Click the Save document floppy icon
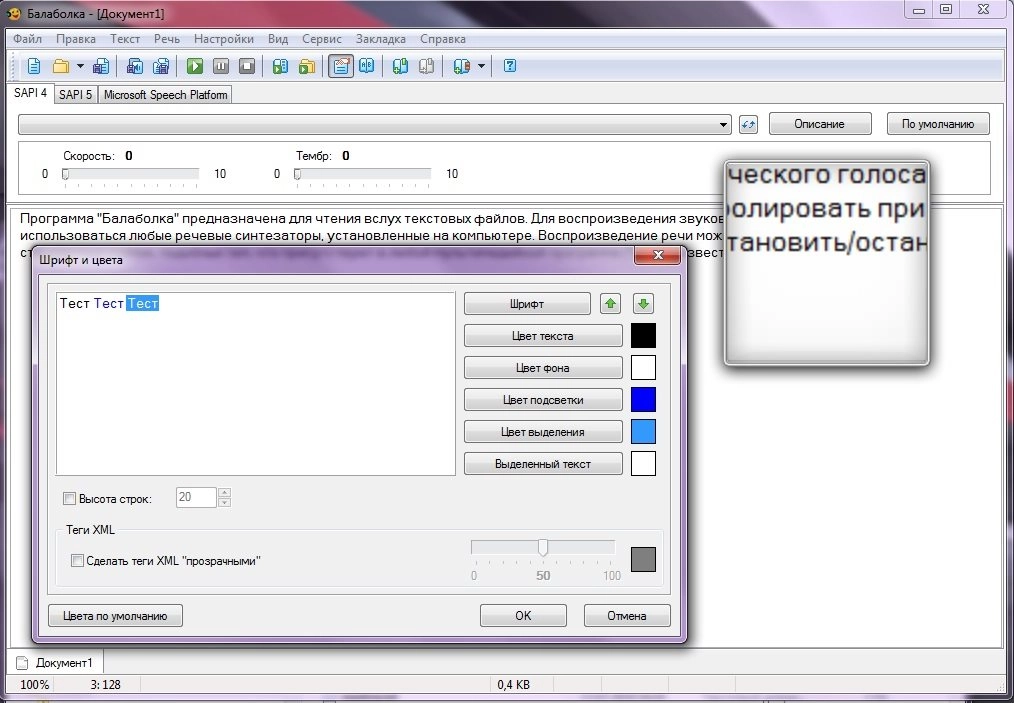The height and width of the screenshot is (703, 1014). [x=100, y=66]
